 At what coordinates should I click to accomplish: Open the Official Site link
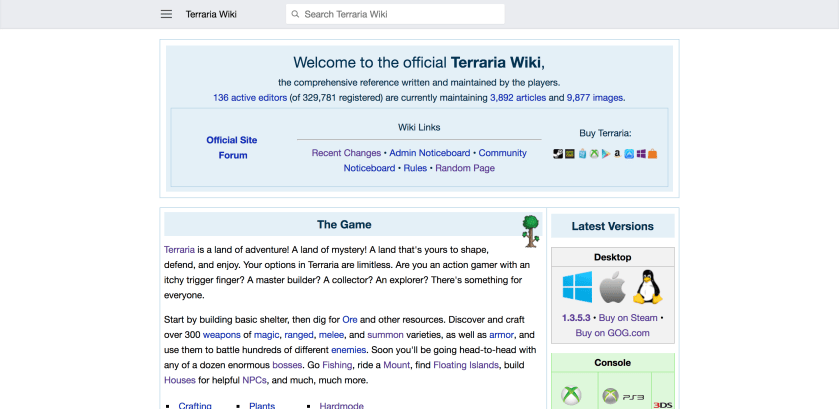point(232,140)
